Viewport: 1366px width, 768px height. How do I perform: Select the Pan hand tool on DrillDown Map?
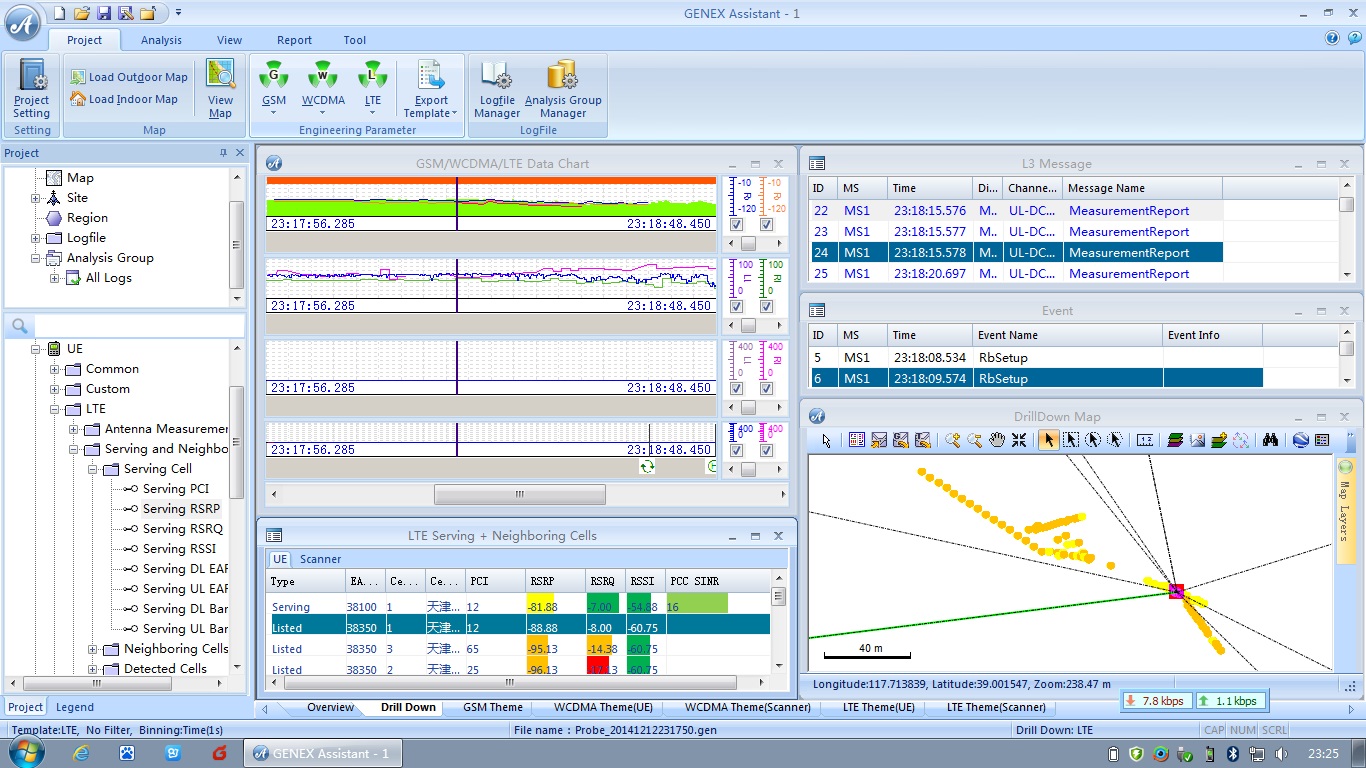(997, 440)
